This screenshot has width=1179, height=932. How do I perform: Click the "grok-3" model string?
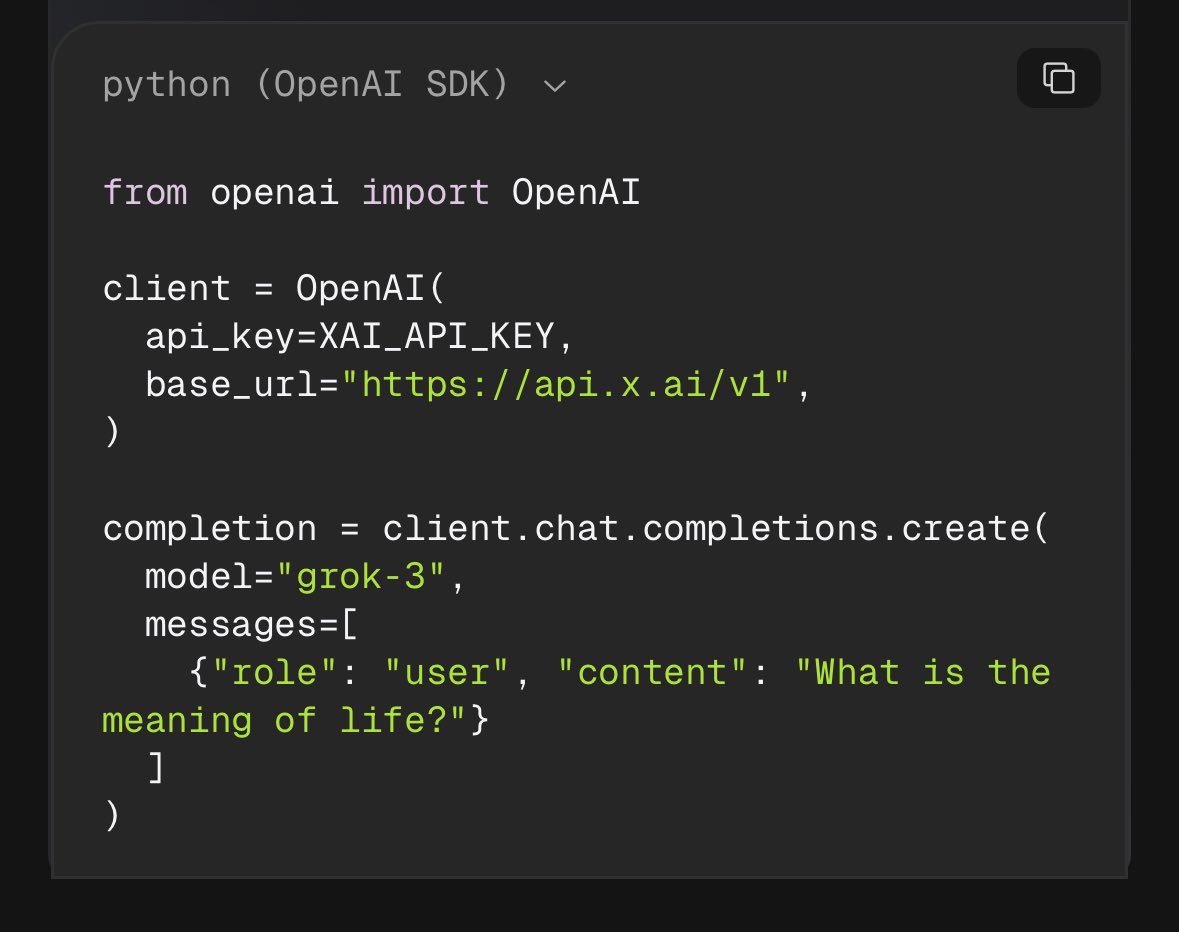tap(360, 577)
